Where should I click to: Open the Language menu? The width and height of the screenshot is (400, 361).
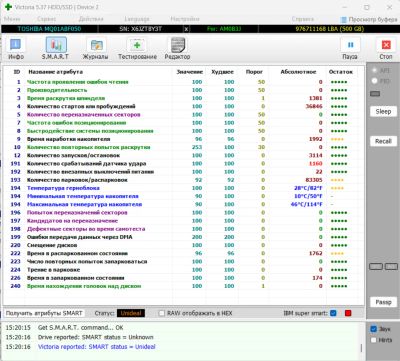click(x=137, y=19)
